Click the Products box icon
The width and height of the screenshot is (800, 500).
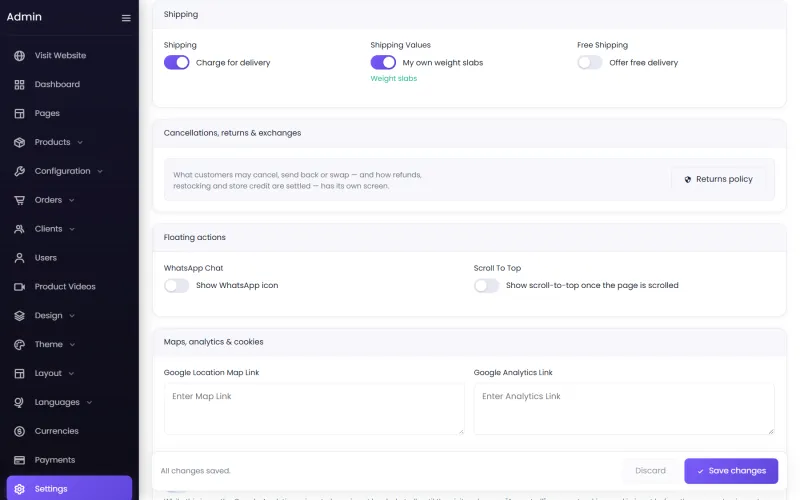coord(19,142)
